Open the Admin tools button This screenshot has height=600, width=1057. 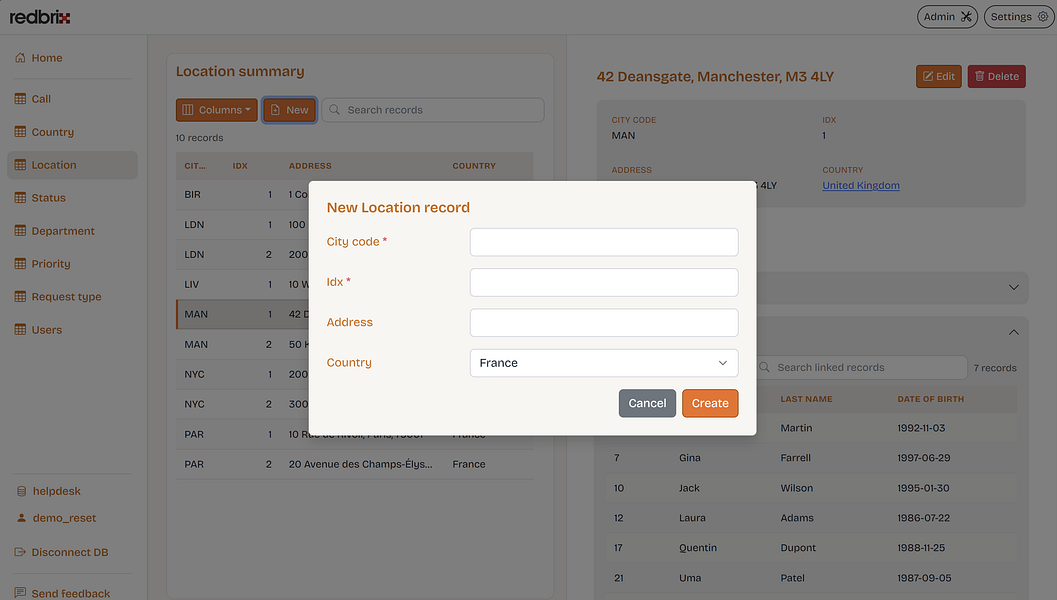tap(947, 17)
